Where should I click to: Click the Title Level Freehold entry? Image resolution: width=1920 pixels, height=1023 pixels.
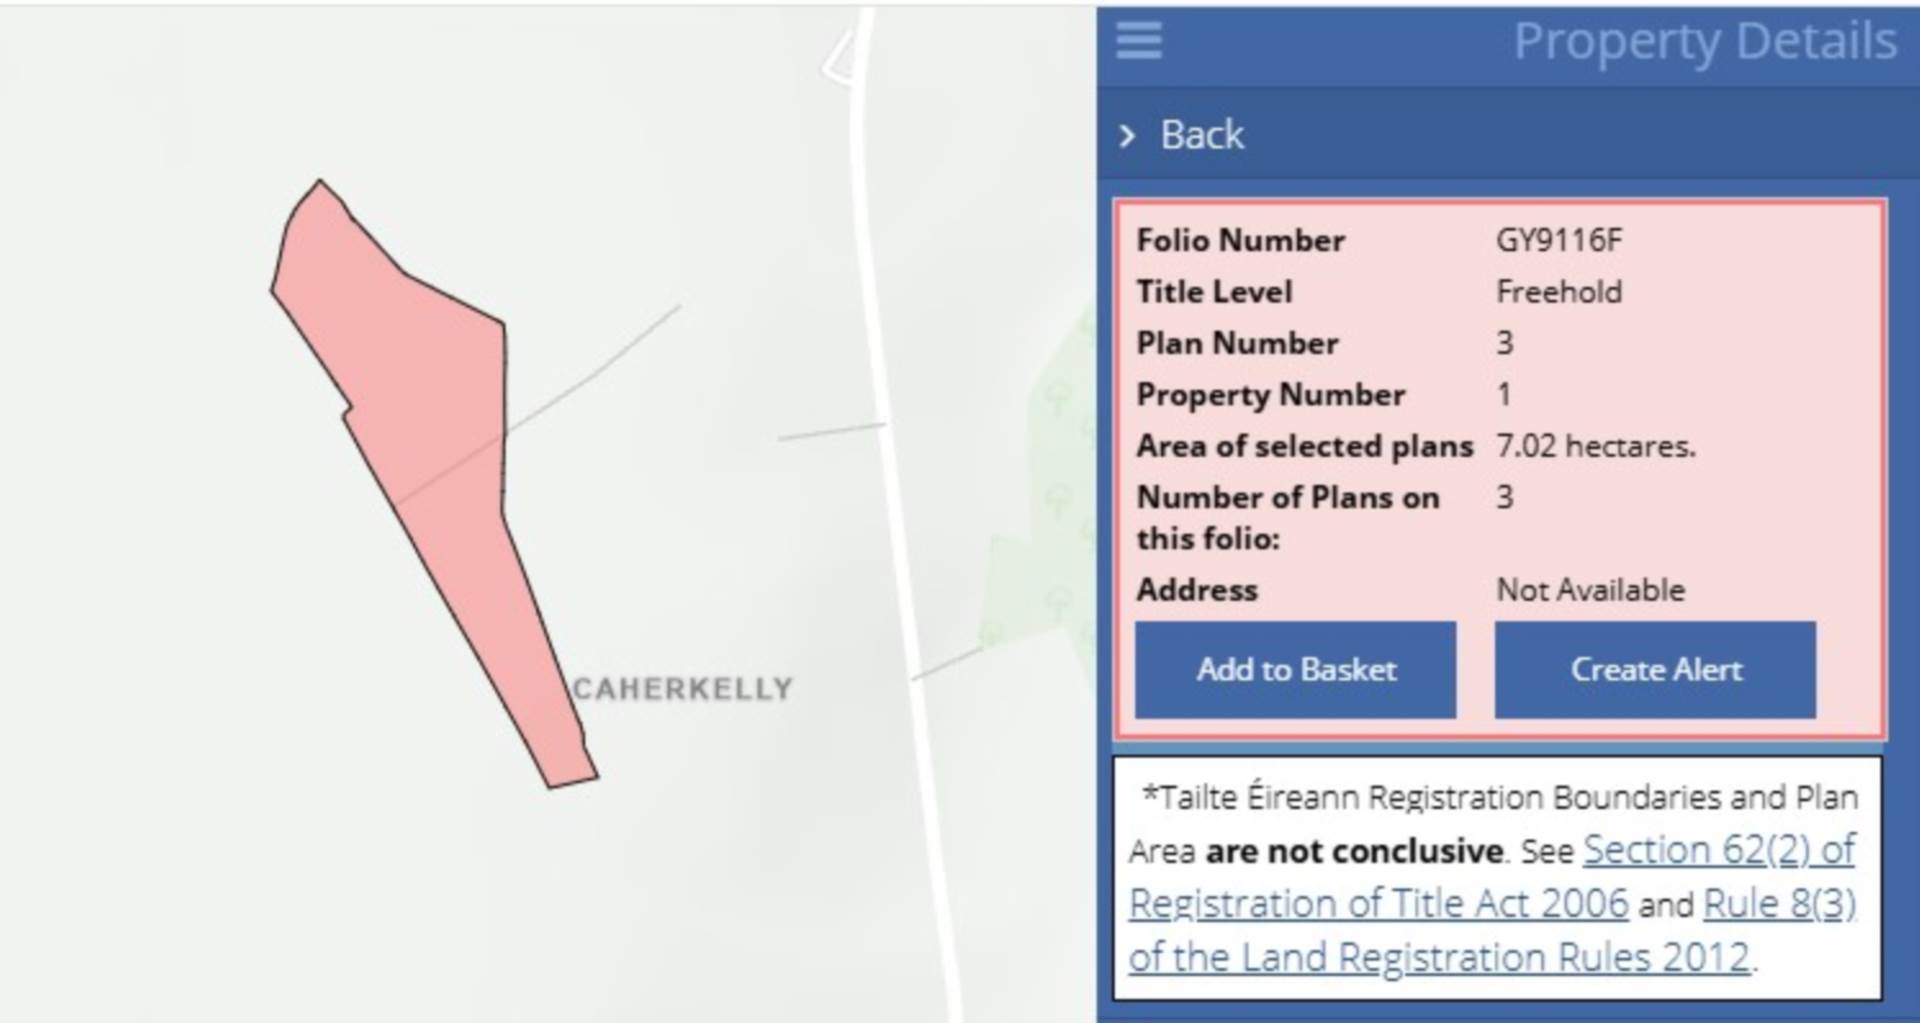tap(1556, 291)
